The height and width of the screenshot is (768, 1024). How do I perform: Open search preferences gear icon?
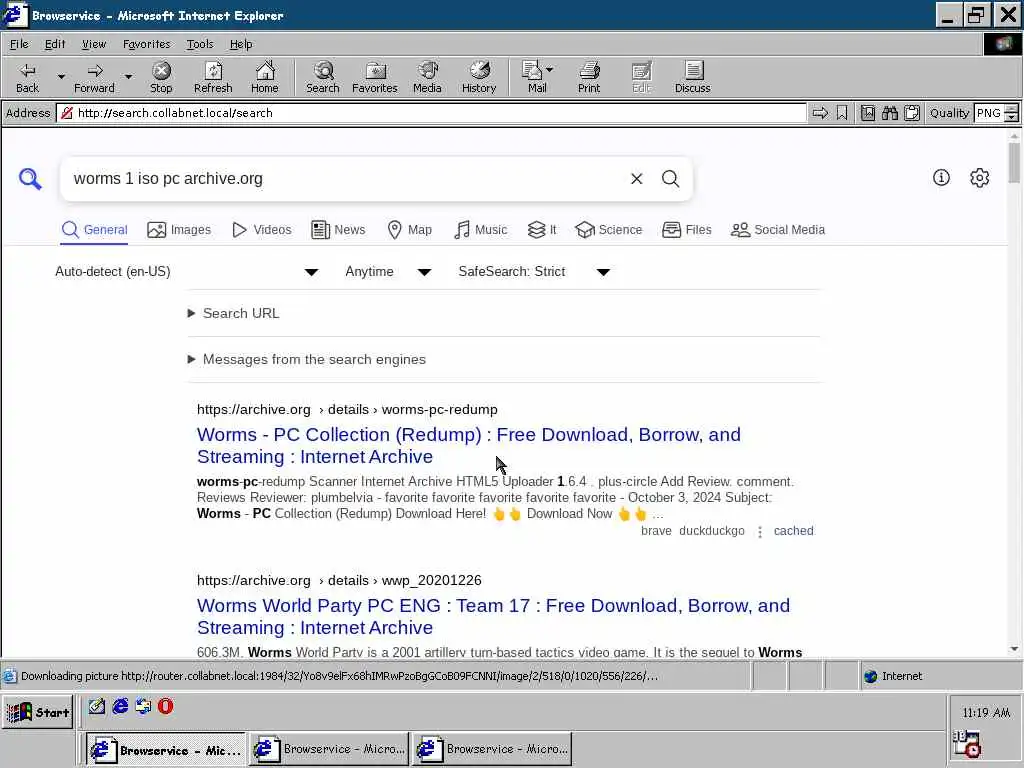980,177
